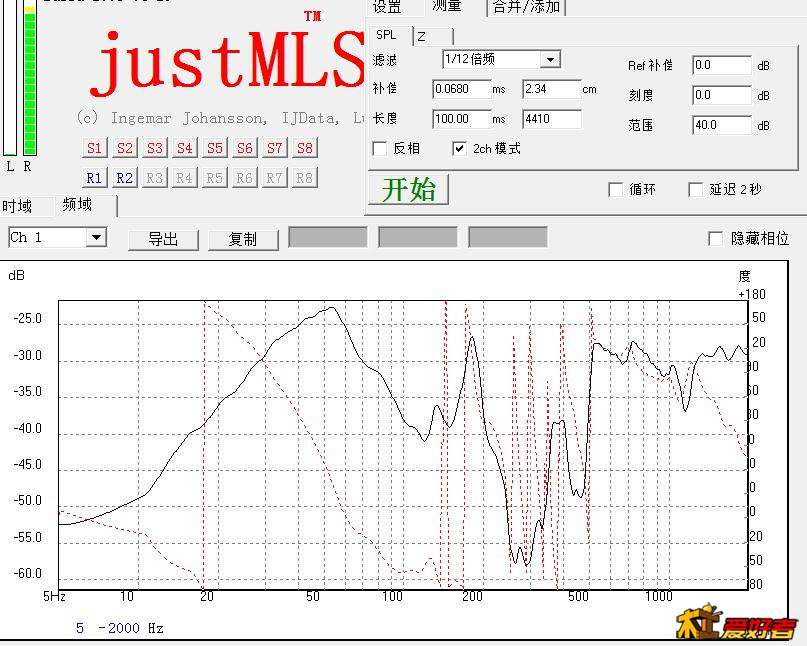The image size is (807, 646).
Task: Select memory slot S8
Action: pos(305,147)
